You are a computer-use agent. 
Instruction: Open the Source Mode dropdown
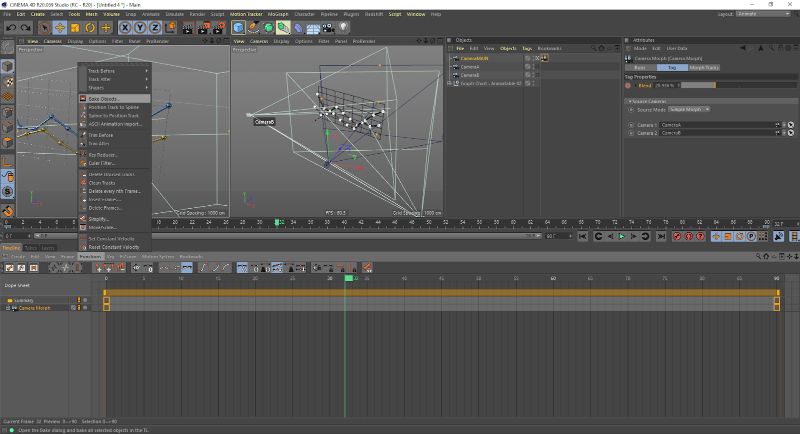pos(689,108)
